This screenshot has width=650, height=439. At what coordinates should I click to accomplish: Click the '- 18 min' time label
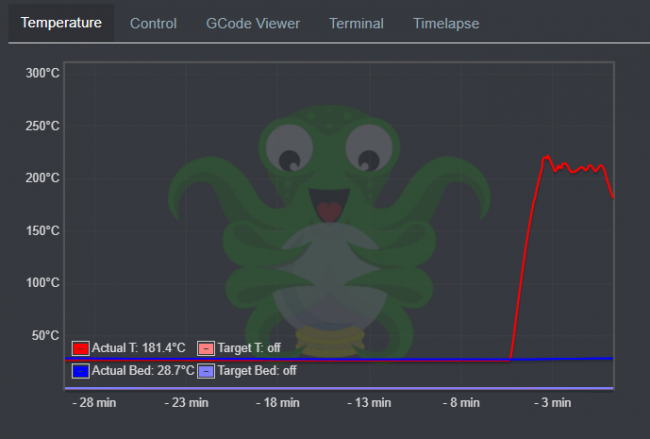[x=277, y=403]
